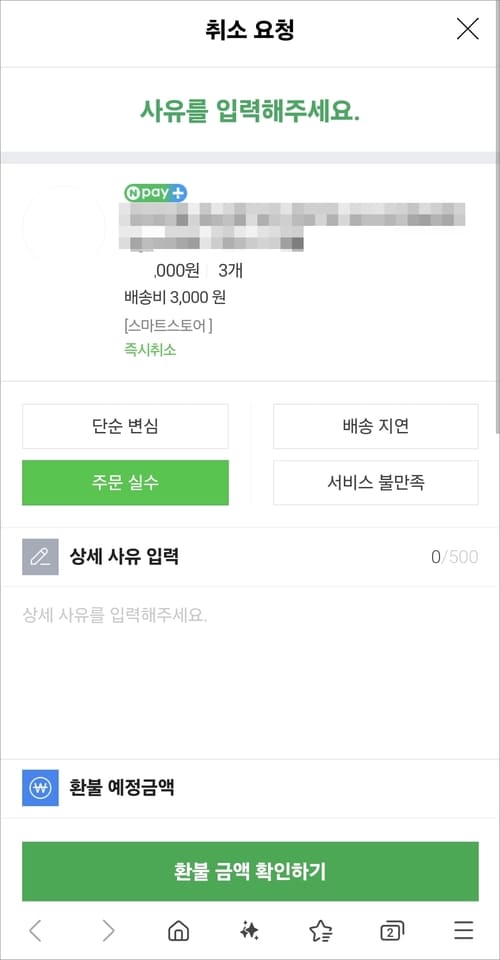Select 주문 실수 reason option
The height and width of the screenshot is (960, 500).
coord(125,482)
